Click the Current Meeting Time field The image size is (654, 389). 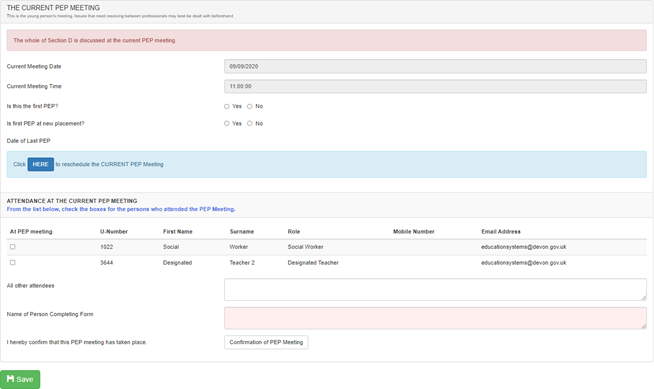tap(435, 86)
